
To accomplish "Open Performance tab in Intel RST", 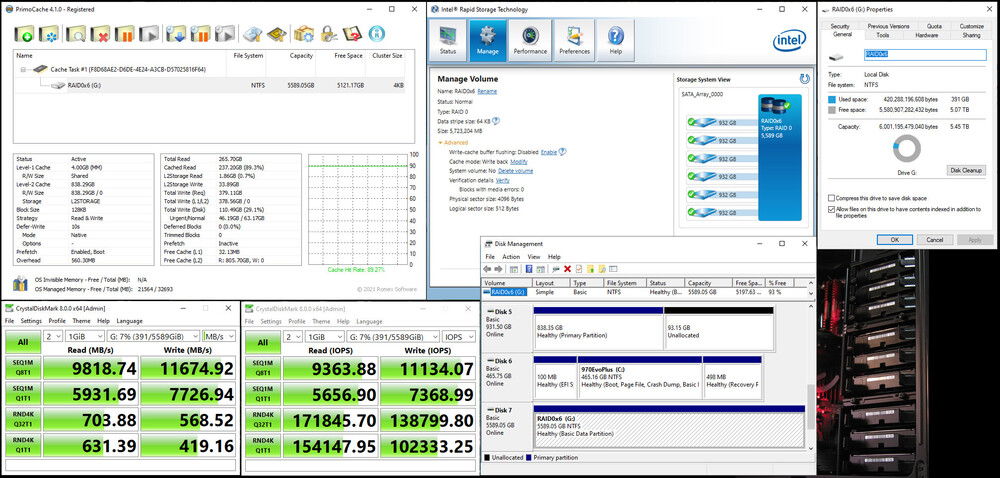I will click(530, 40).
